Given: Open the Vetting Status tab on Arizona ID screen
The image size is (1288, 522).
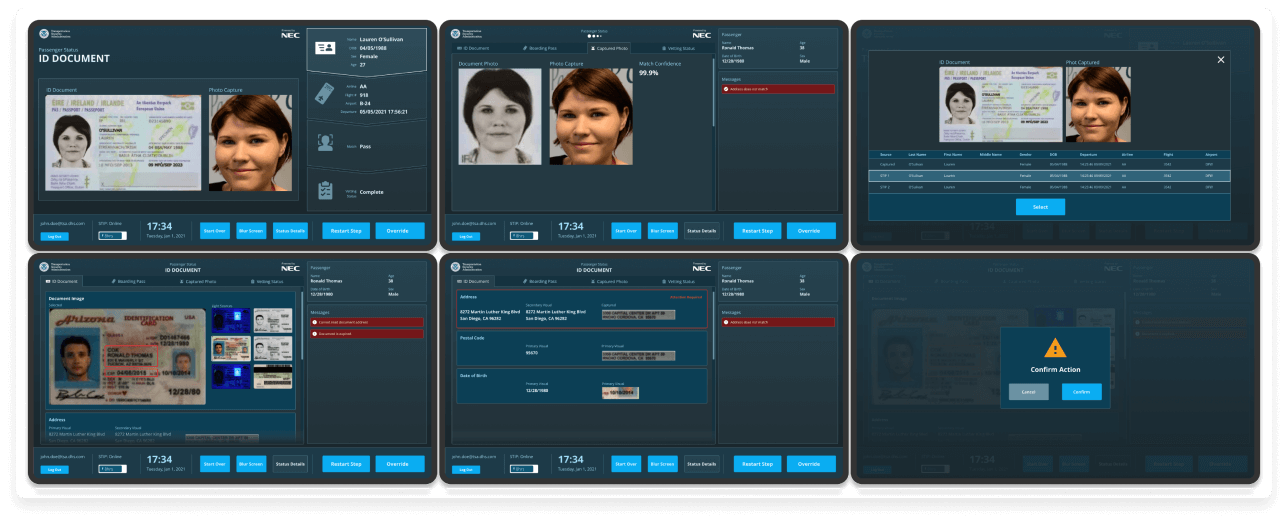Looking at the screenshot, I should pyautogui.click(x=267, y=282).
